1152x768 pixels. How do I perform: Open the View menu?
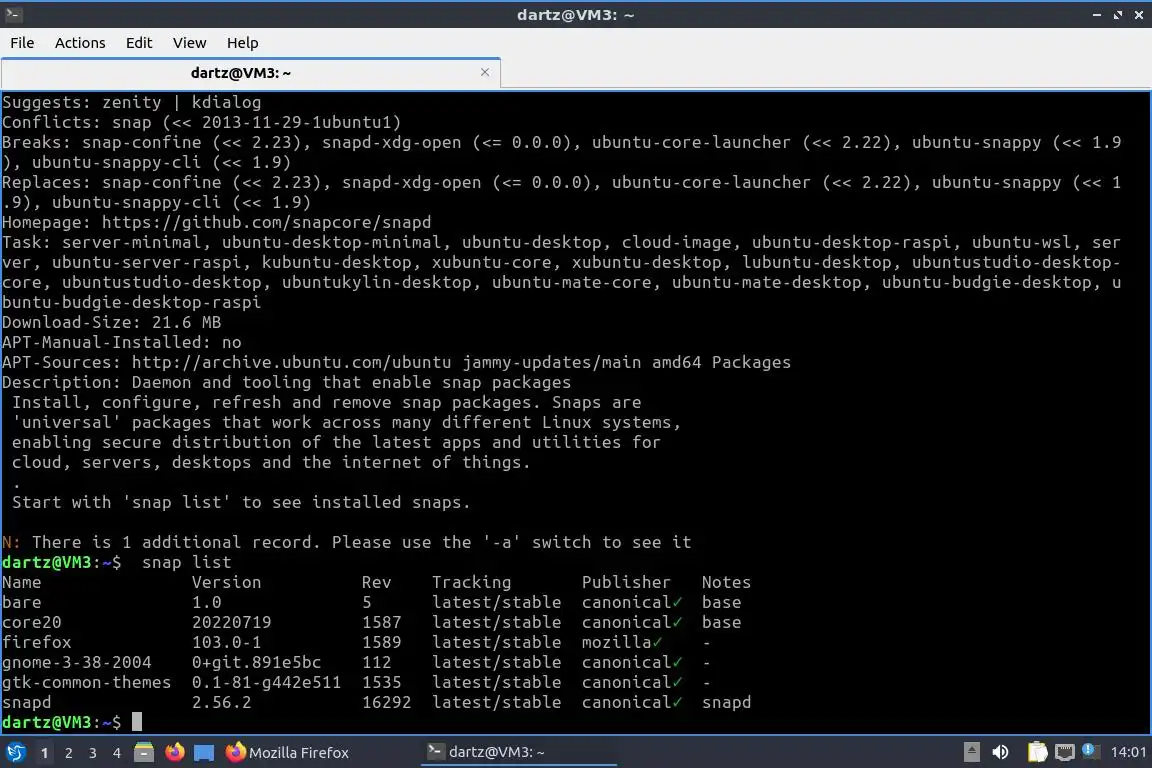tap(190, 43)
